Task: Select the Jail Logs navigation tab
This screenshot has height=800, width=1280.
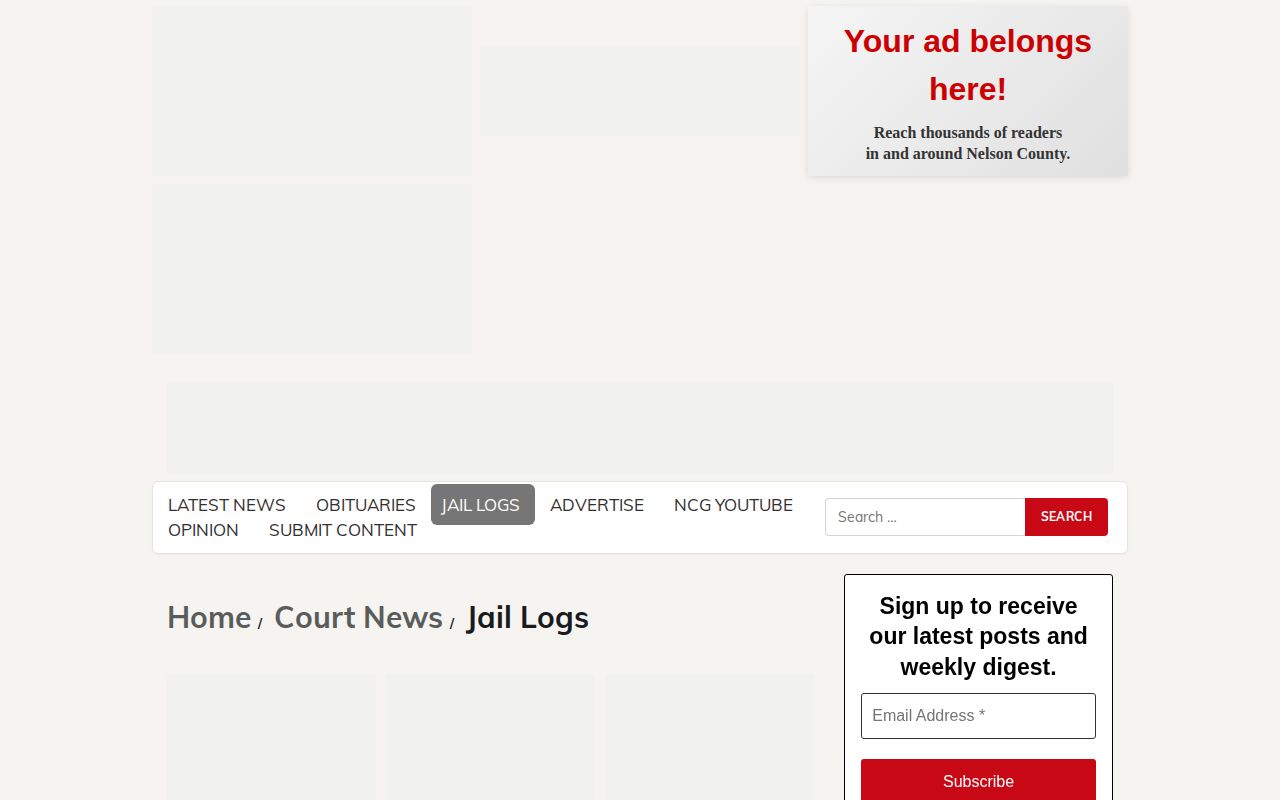Action: tap(482, 505)
